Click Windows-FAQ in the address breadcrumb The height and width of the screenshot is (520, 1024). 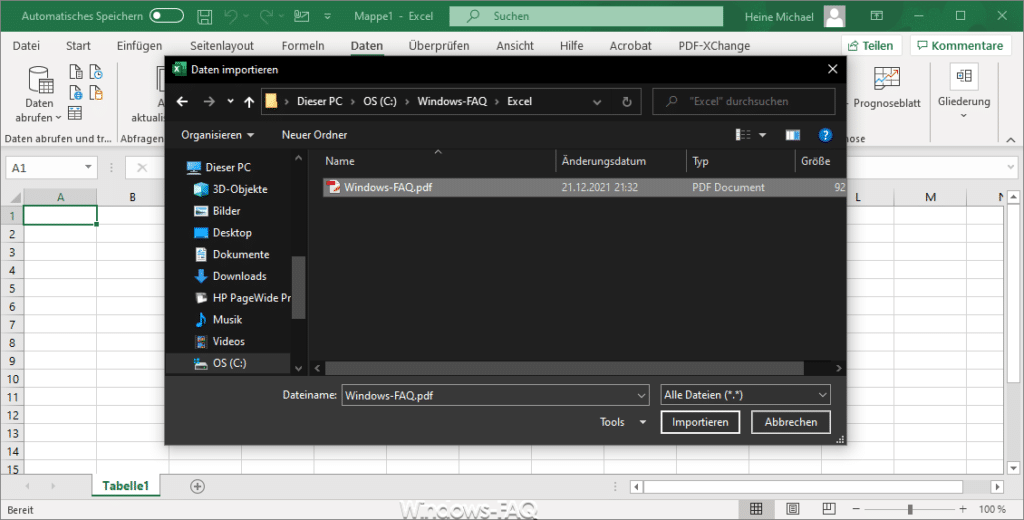(452, 101)
